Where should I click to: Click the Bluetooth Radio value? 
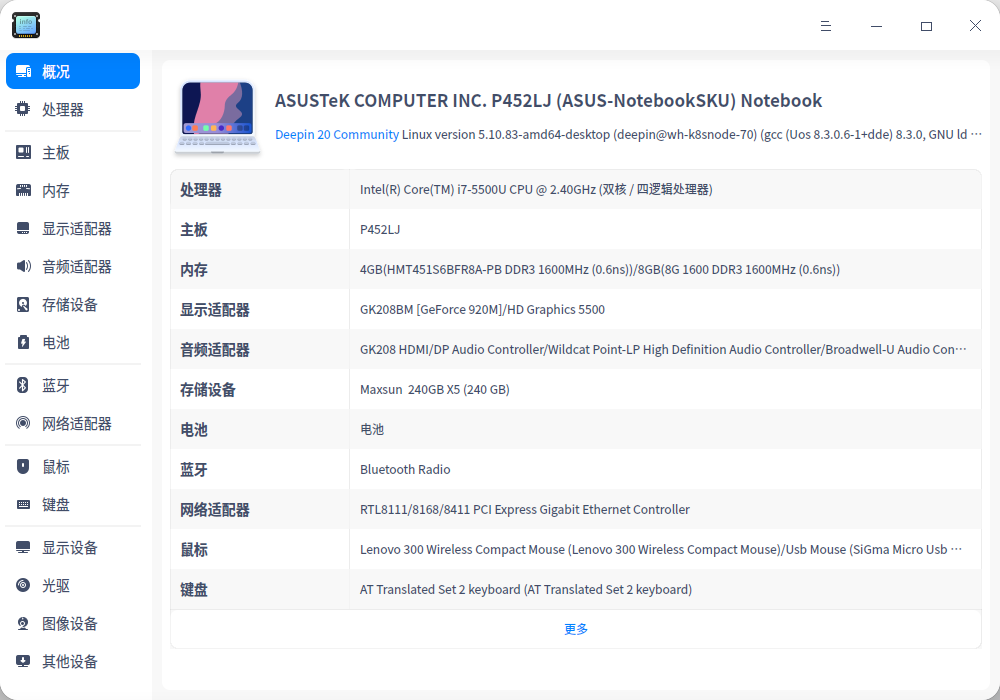405,470
